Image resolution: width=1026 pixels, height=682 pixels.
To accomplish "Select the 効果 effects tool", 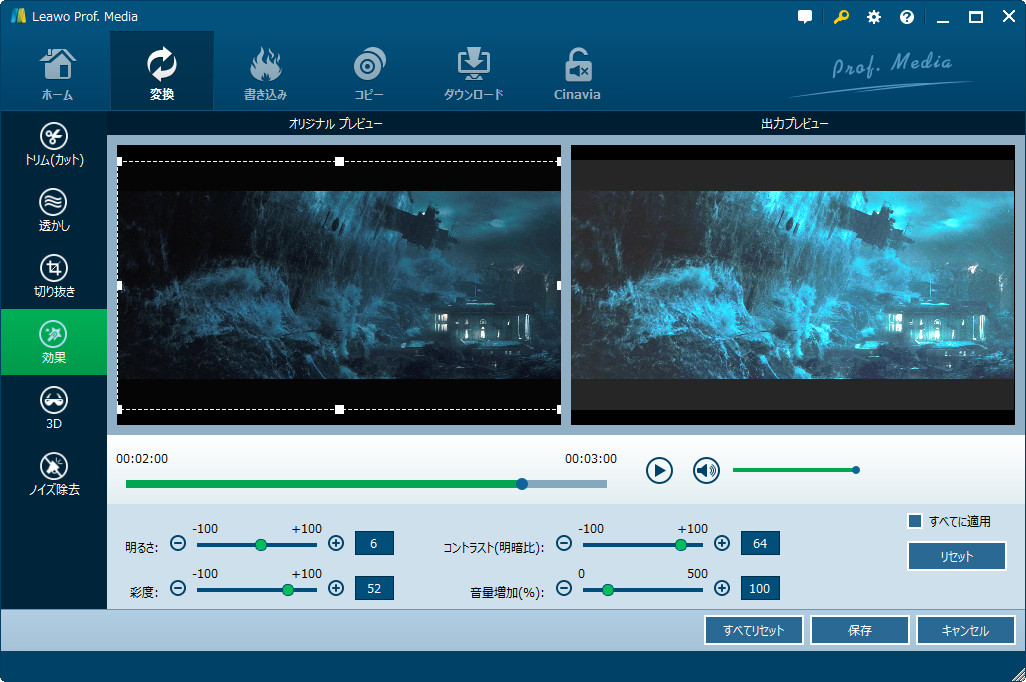I will [x=54, y=342].
